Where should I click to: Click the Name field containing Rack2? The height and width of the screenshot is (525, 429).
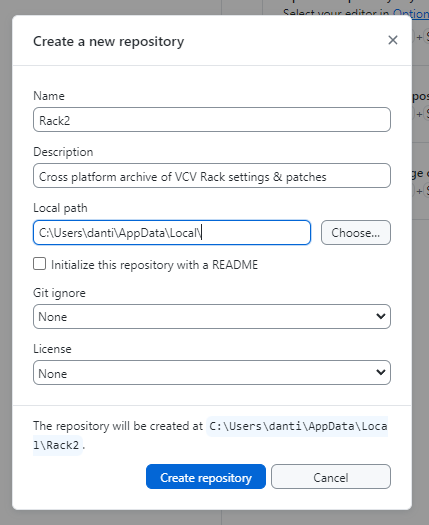(x=212, y=120)
